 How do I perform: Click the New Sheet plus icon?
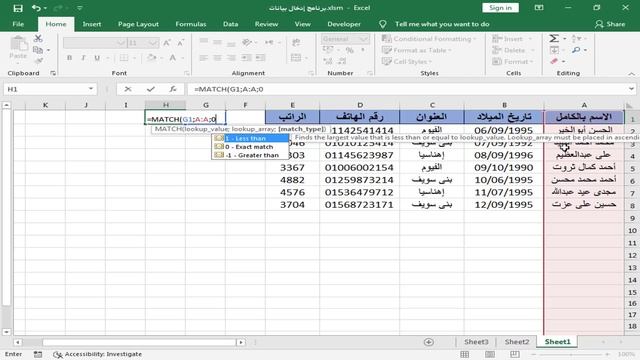[x=429, y=342]
